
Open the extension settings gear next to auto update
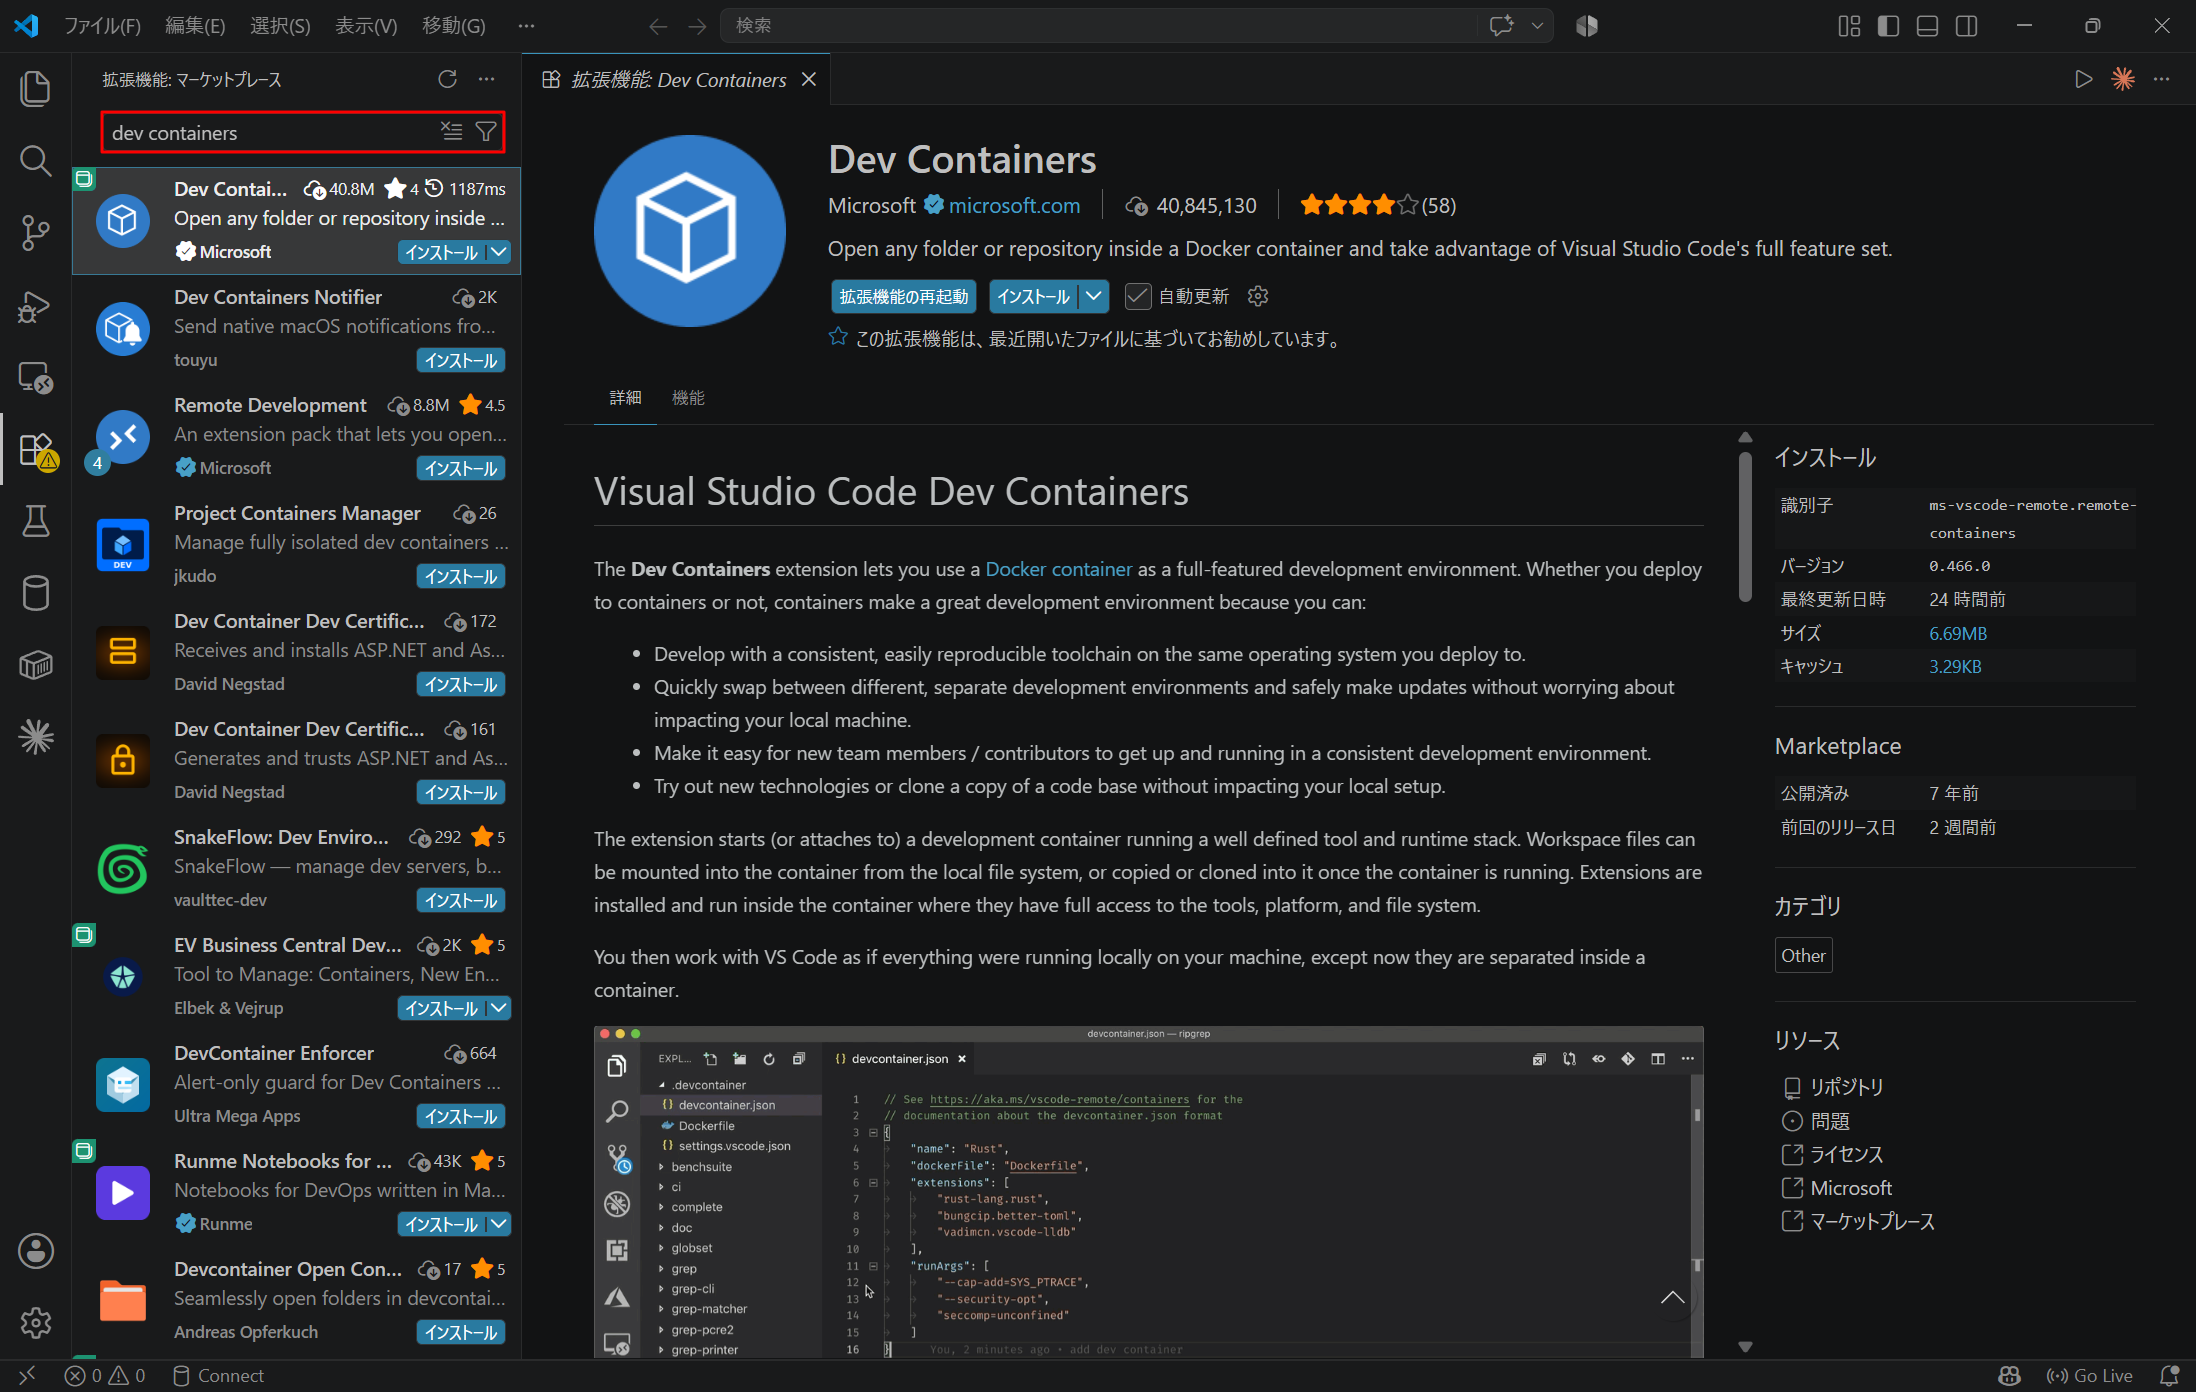coord(1258,296)
